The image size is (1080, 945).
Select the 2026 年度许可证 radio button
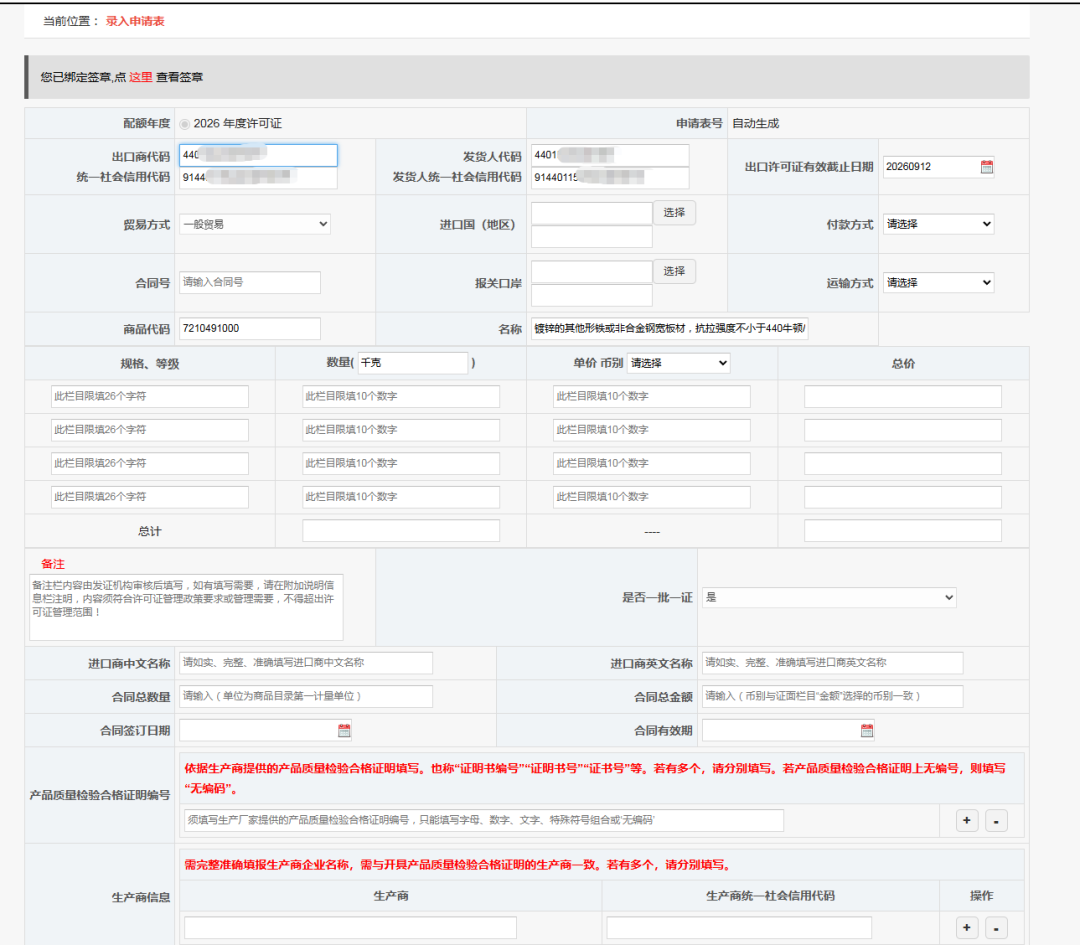[185, 124]
